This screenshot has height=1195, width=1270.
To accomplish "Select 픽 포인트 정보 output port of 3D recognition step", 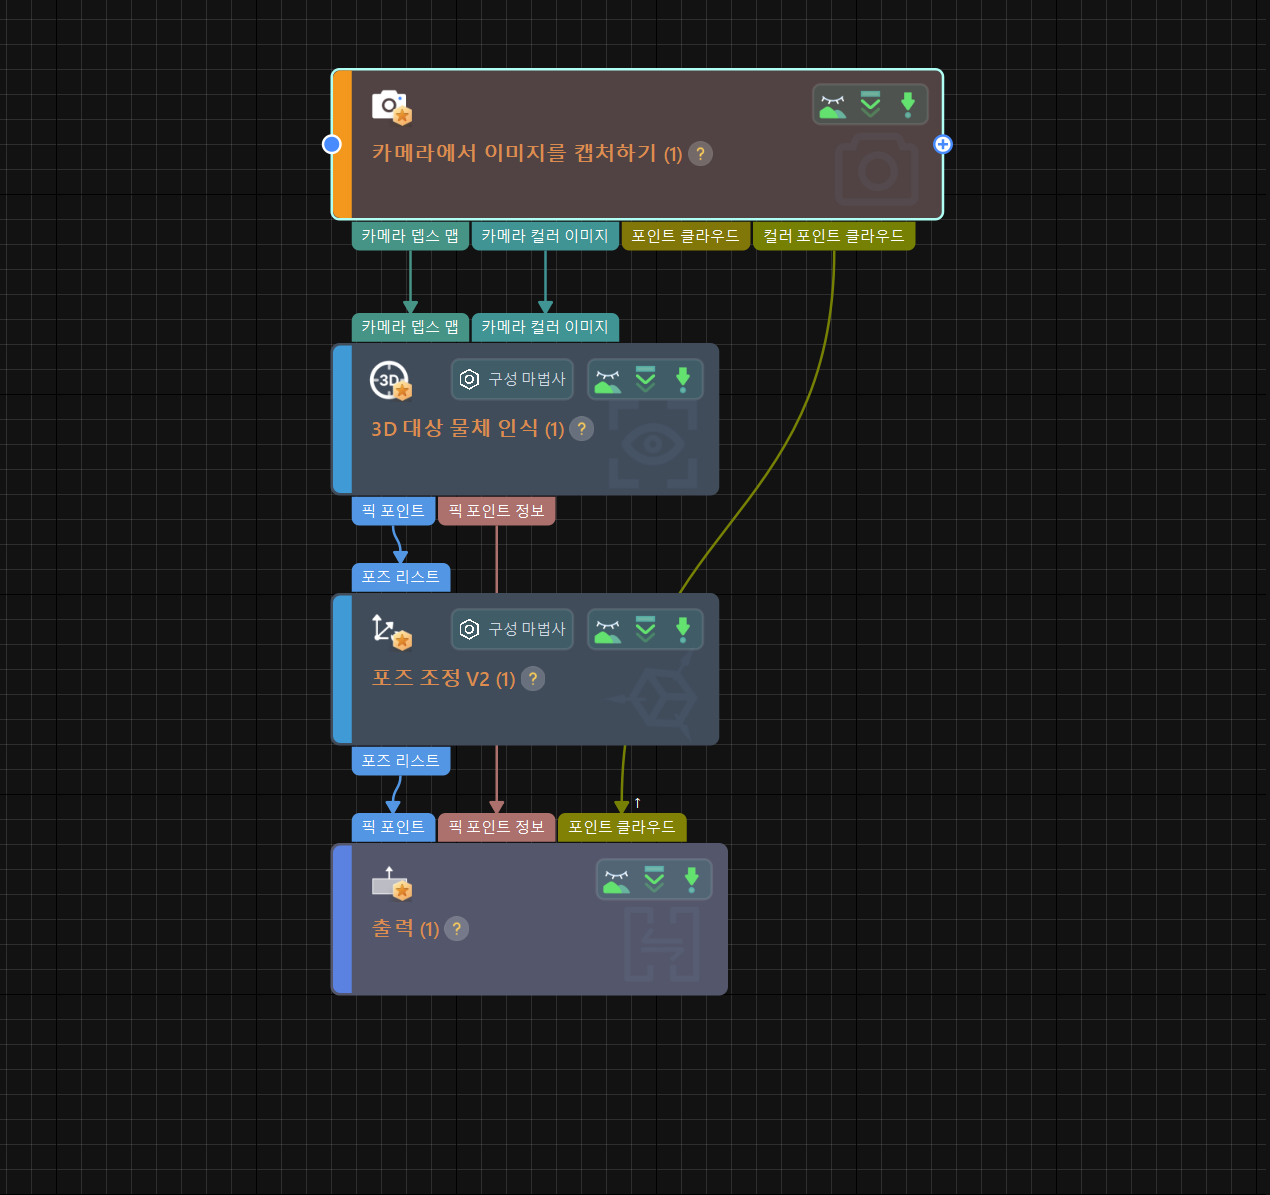I will click(496, 511).
